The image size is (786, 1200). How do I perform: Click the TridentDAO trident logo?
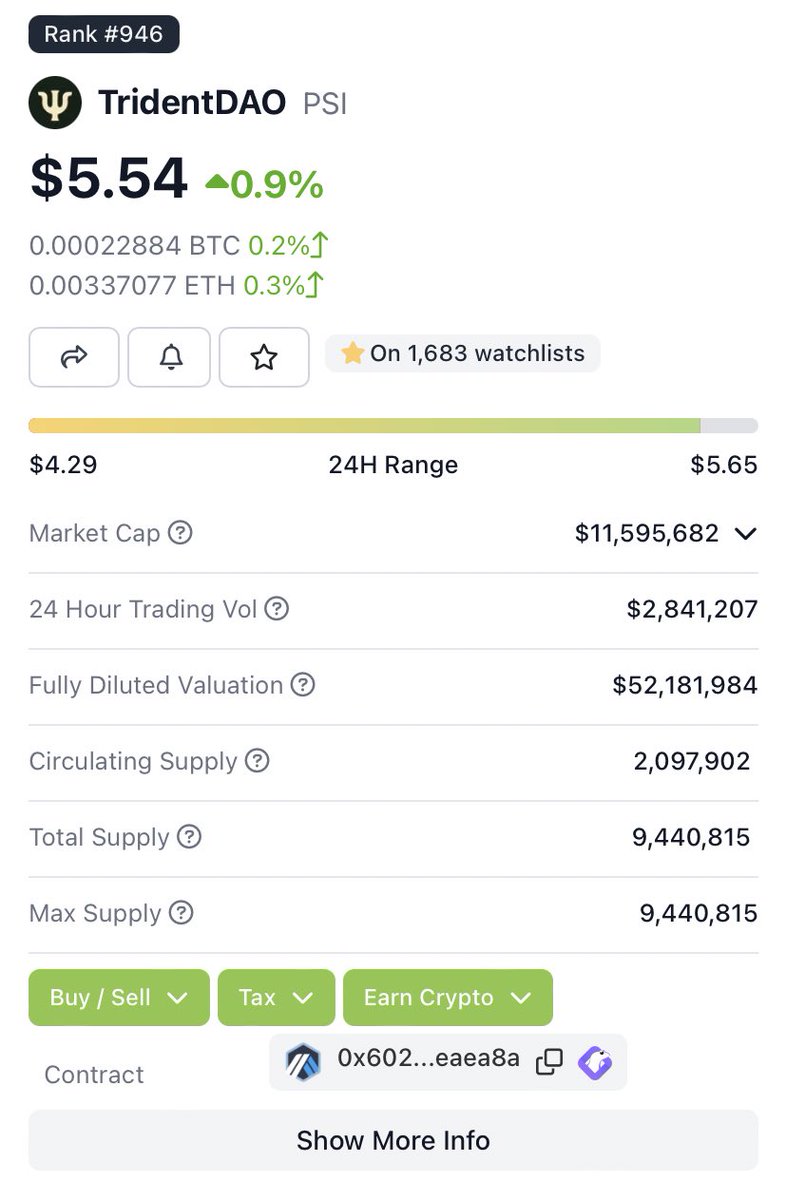(x=55, y=103)
